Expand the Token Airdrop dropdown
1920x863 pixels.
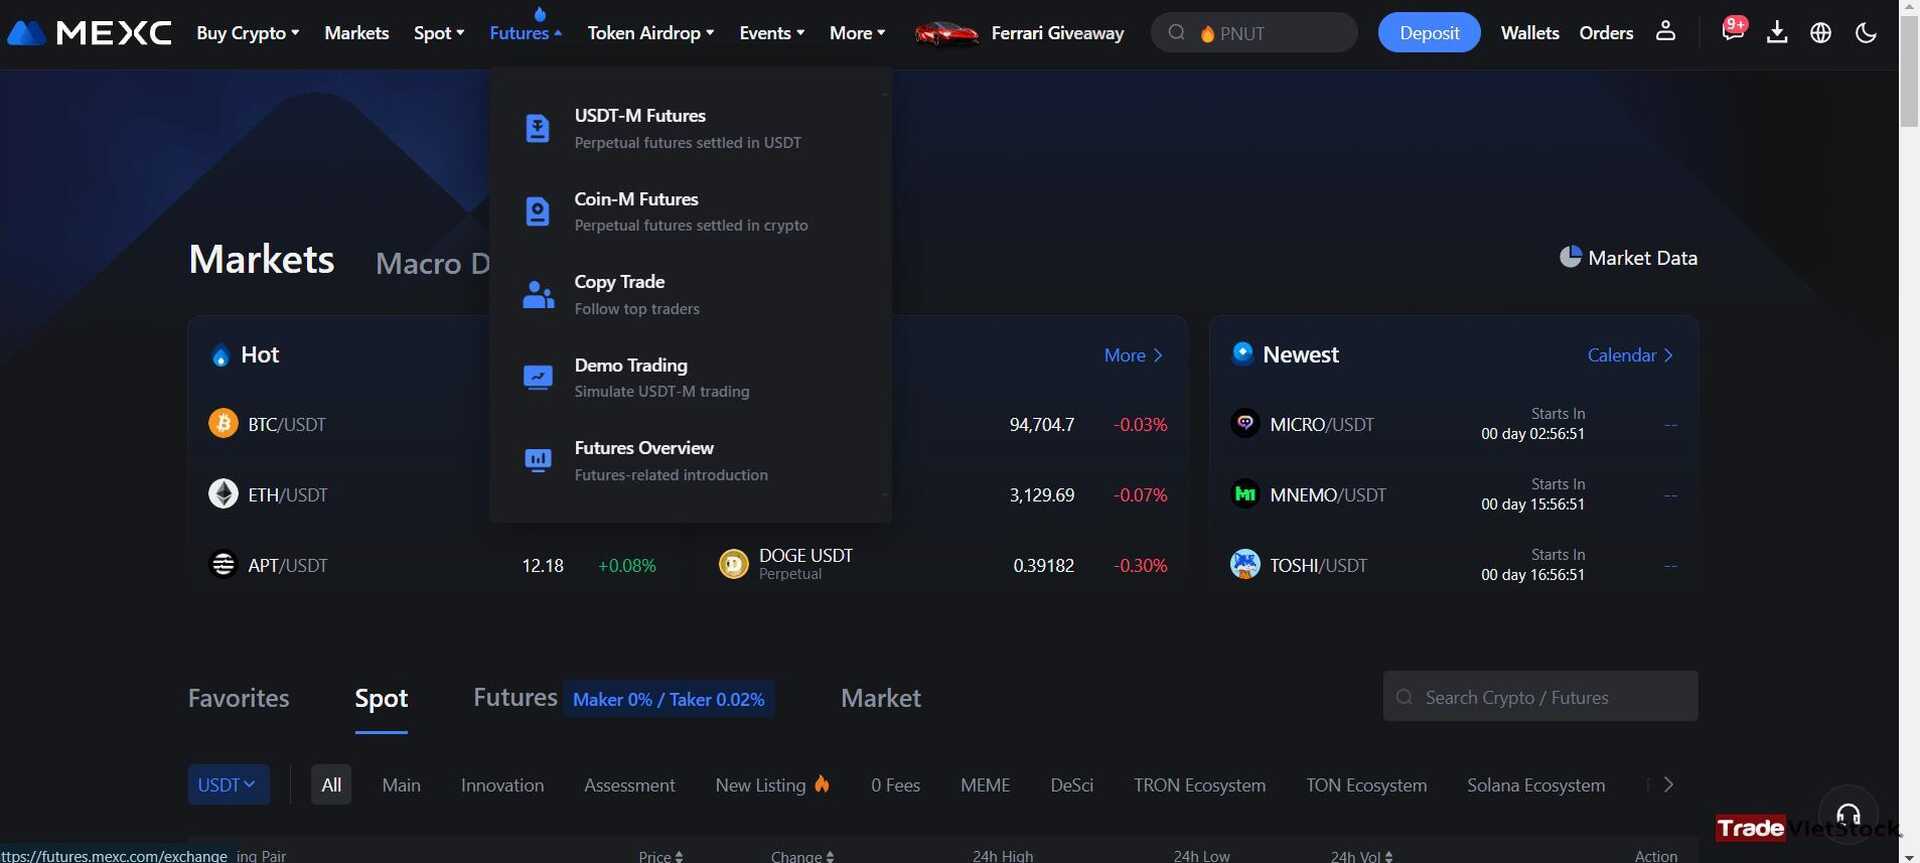point(651,33)
